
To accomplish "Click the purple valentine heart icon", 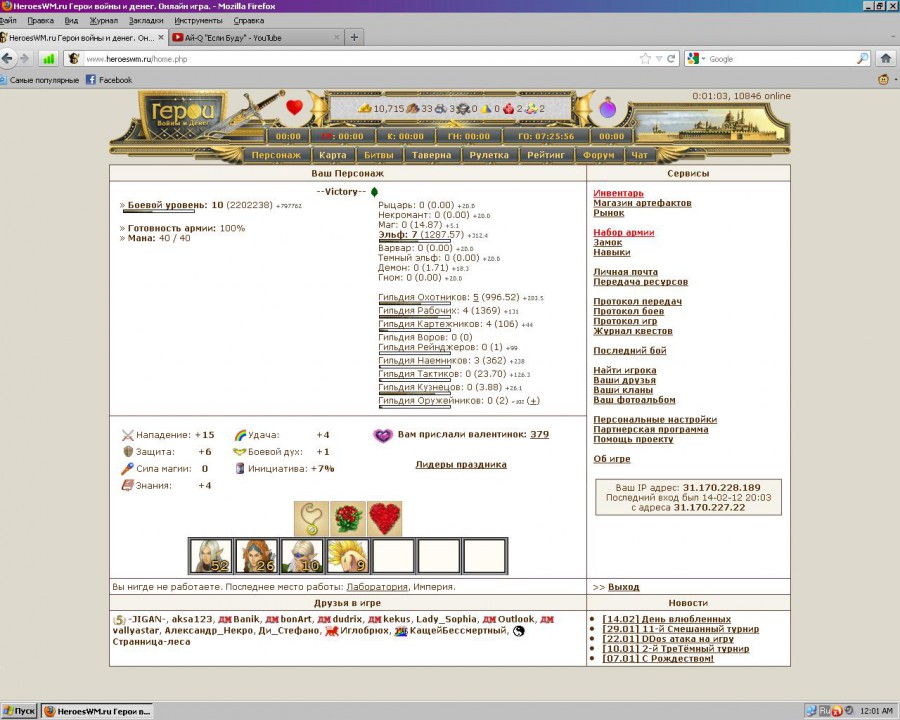I will pyautogui.click(x=382, y=435).
